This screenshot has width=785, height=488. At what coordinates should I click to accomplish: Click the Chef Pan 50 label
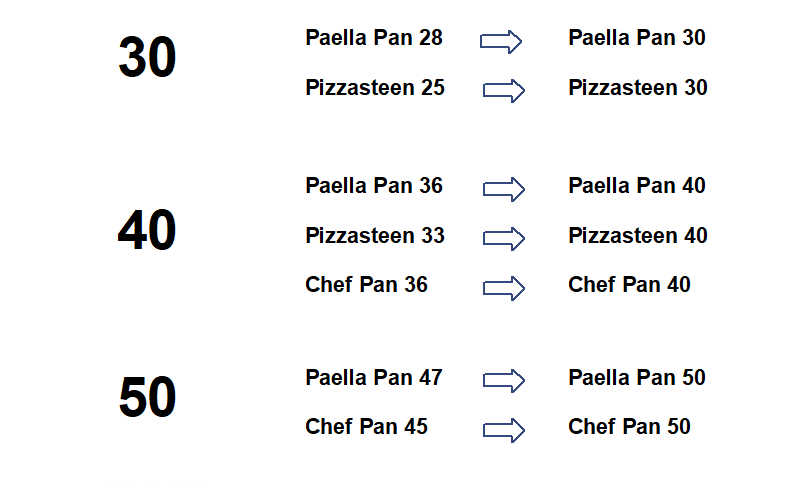pos(629,427)
